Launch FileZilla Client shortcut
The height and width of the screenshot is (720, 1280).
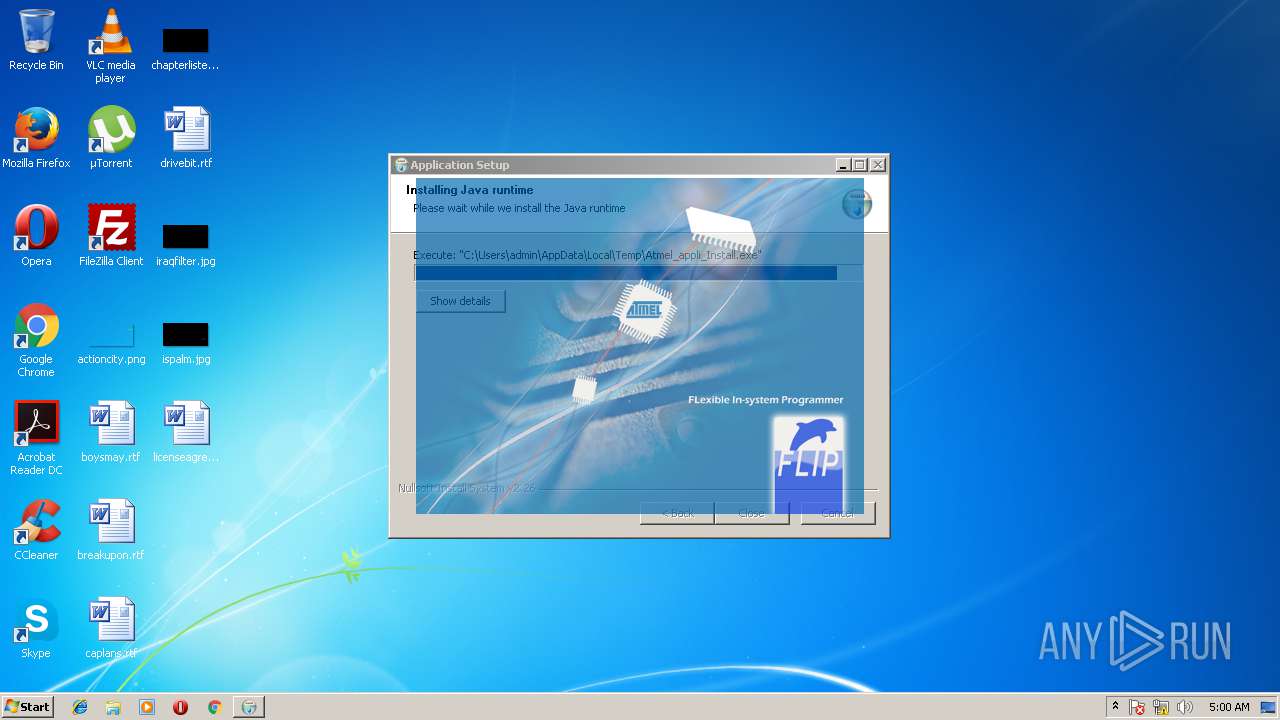coord(111,236)
